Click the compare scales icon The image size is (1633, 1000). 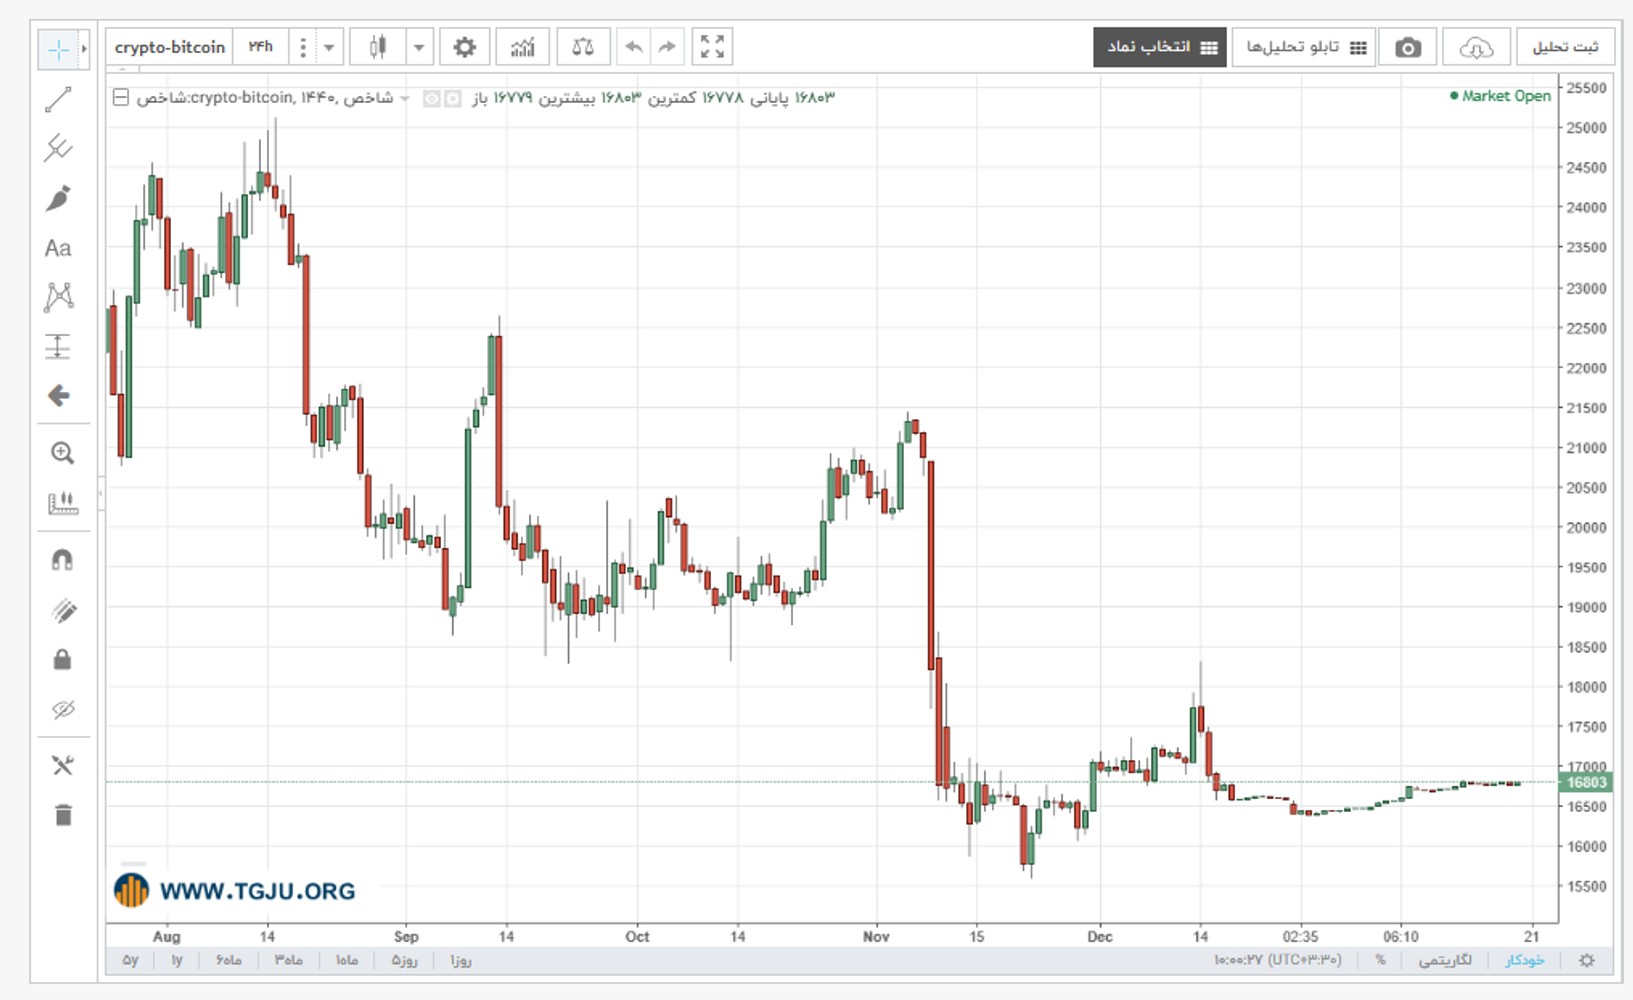pos(583,47)
